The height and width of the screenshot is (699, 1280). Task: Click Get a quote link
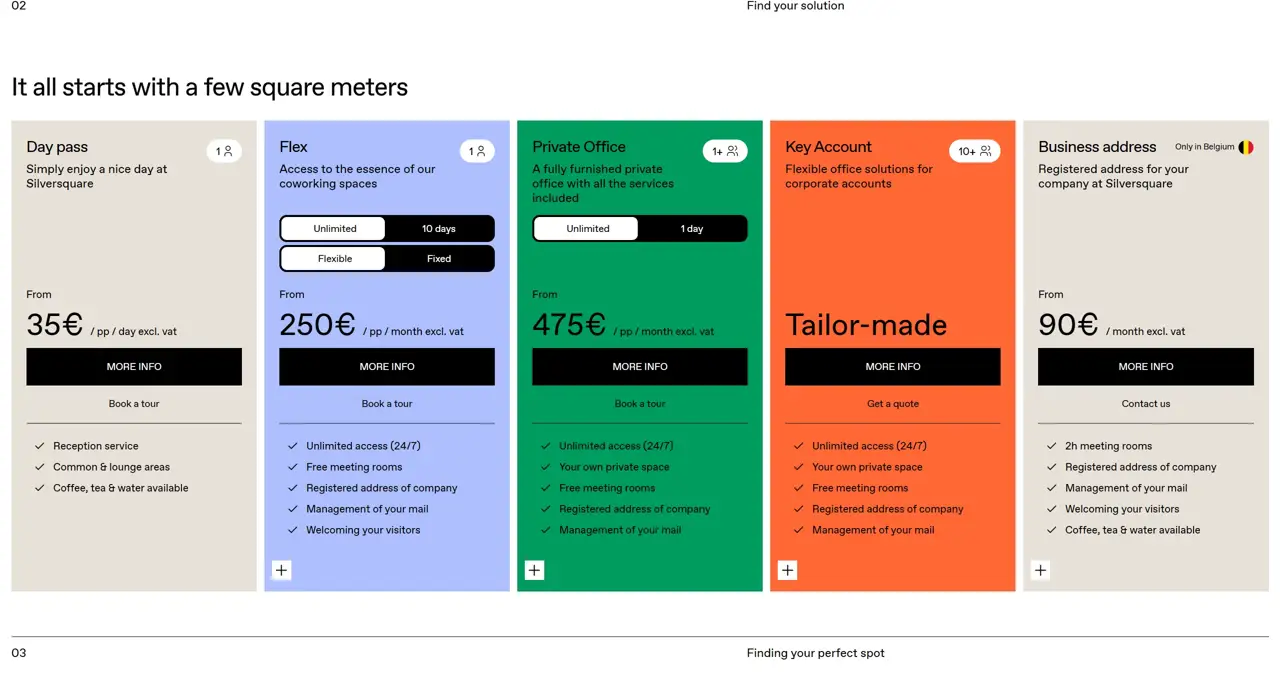point(892,404)
